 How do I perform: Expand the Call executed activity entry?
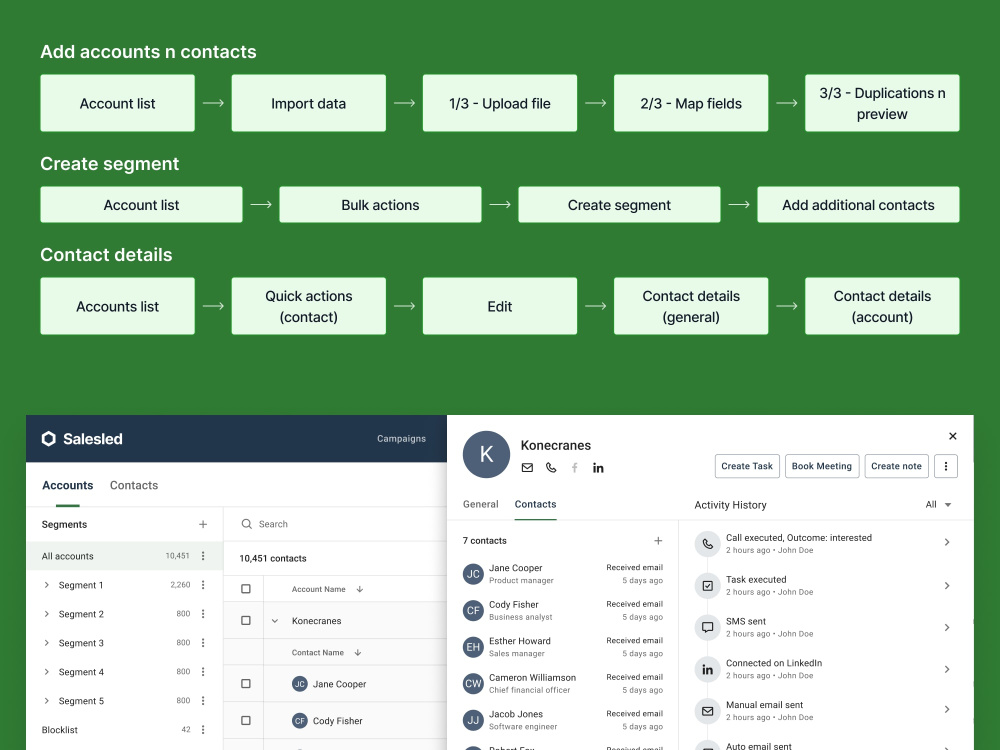coord(947,542)
